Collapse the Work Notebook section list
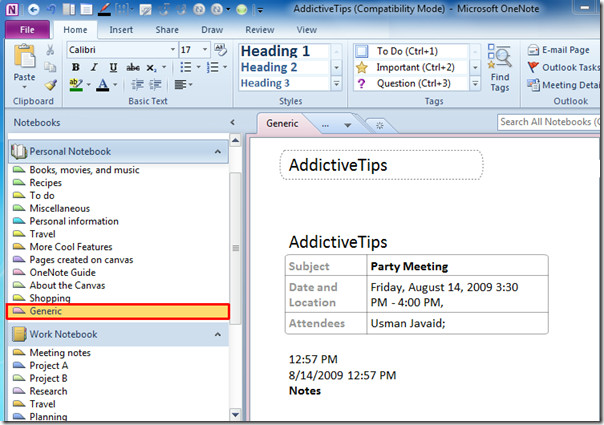The height and width of the screenshot is (425, 604). pyautogui.click(x=218, y=334)
